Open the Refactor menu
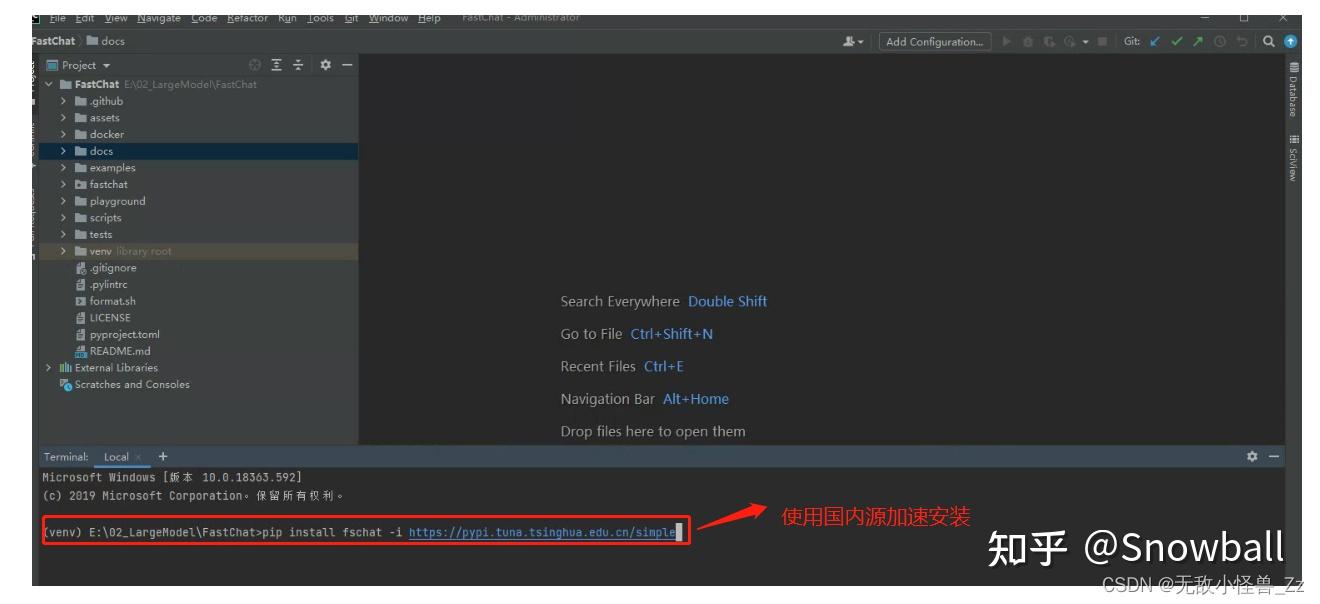Viewport: 1320px width, 604px height. (x=247, y=18)
